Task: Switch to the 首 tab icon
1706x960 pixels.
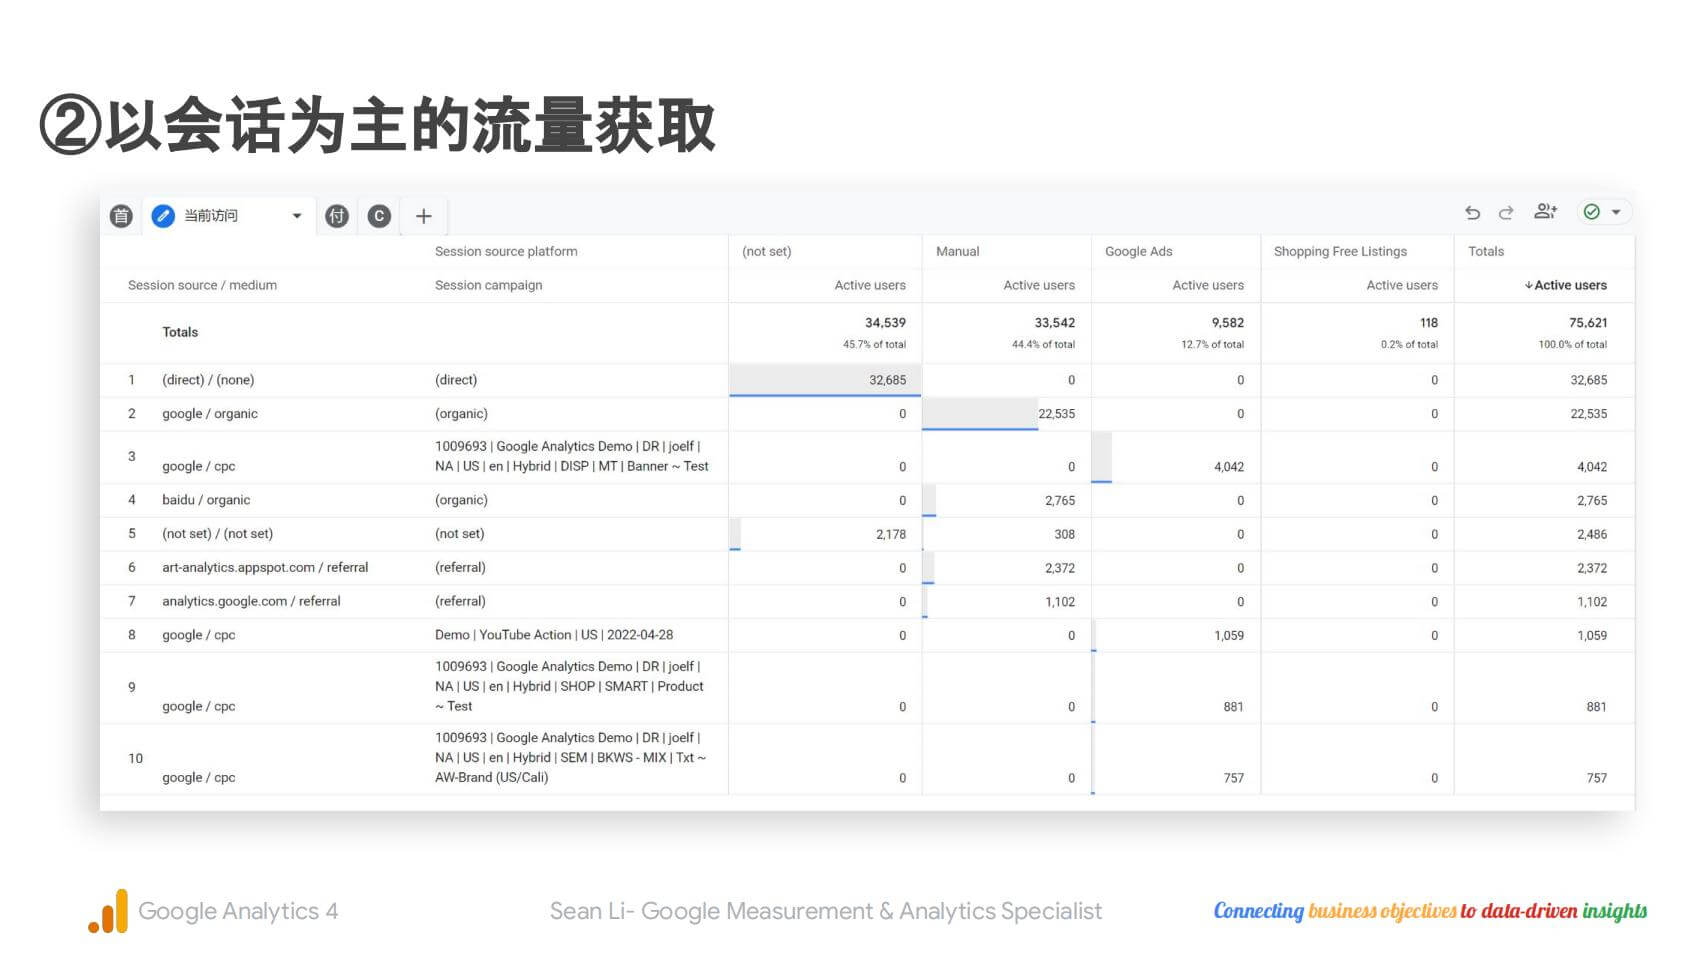Action: (121, 216)
